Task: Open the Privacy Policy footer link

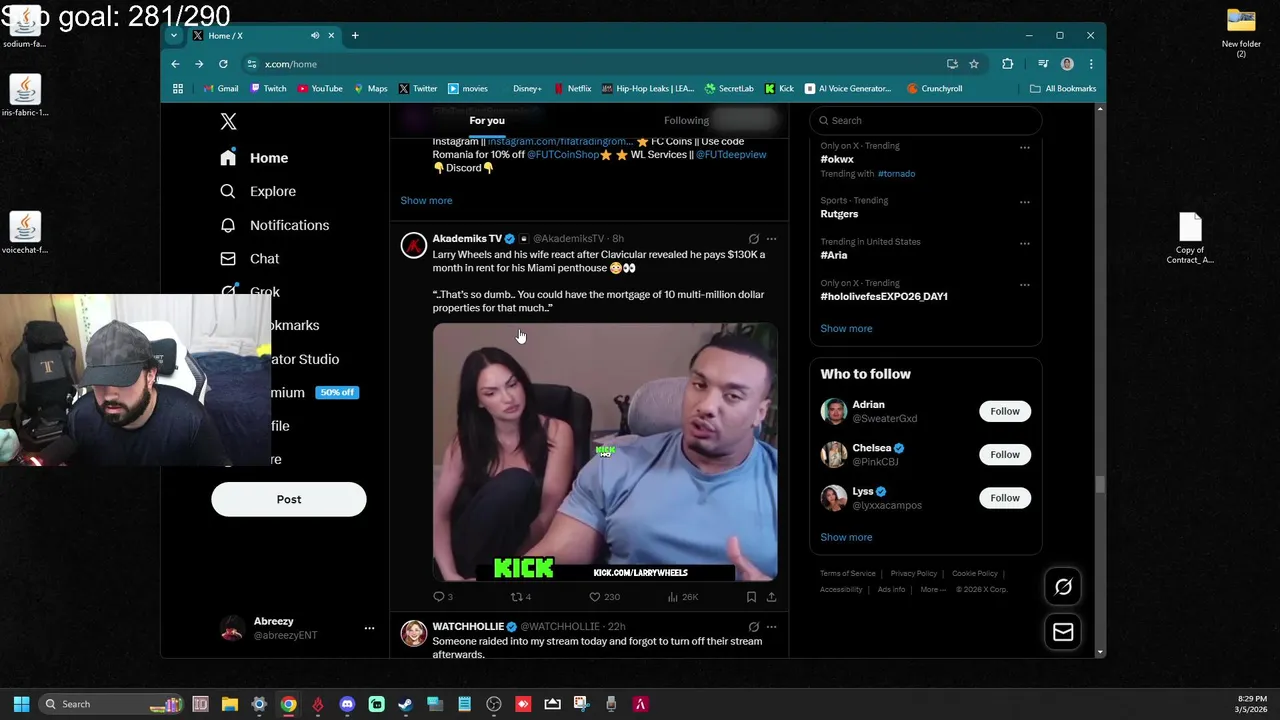Action: coord(914,574)
